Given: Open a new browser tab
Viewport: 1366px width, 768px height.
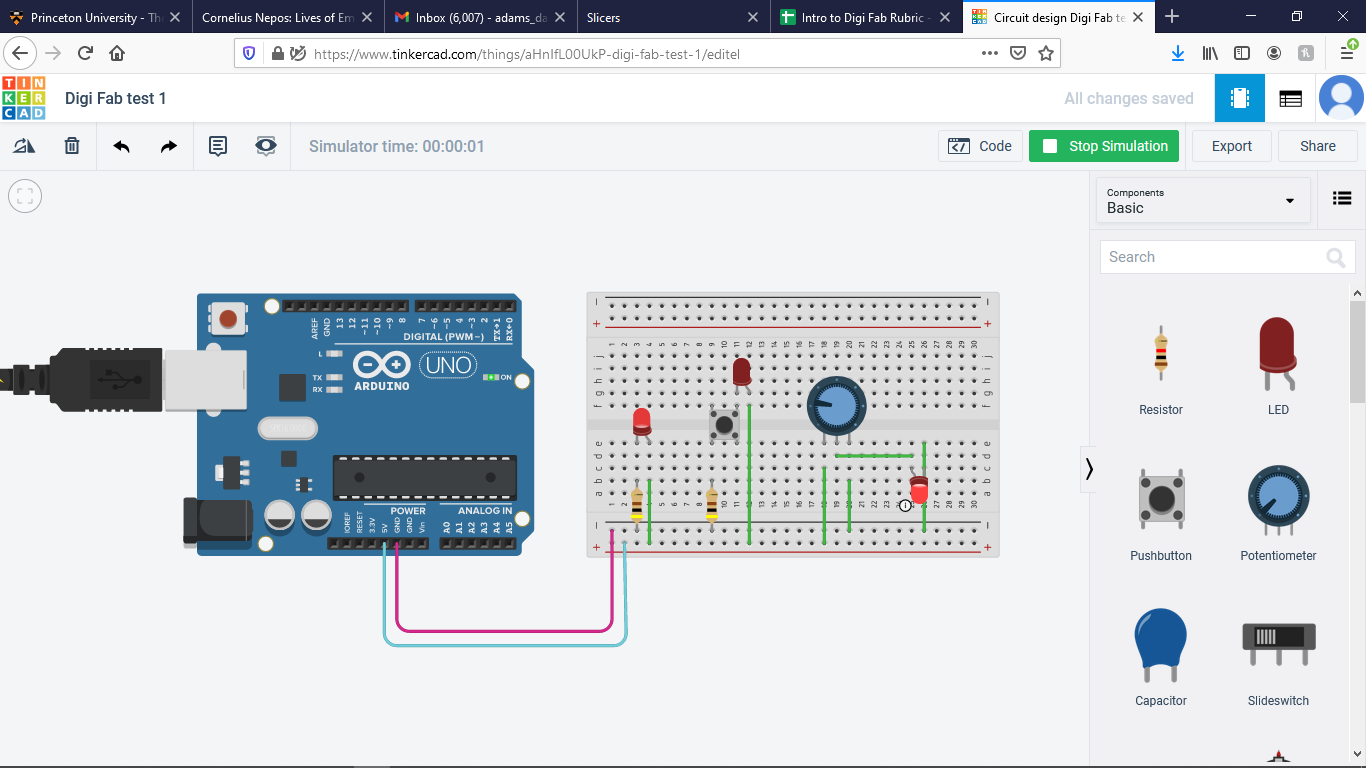Looking at the screenshot, I should click(1172, 17).
